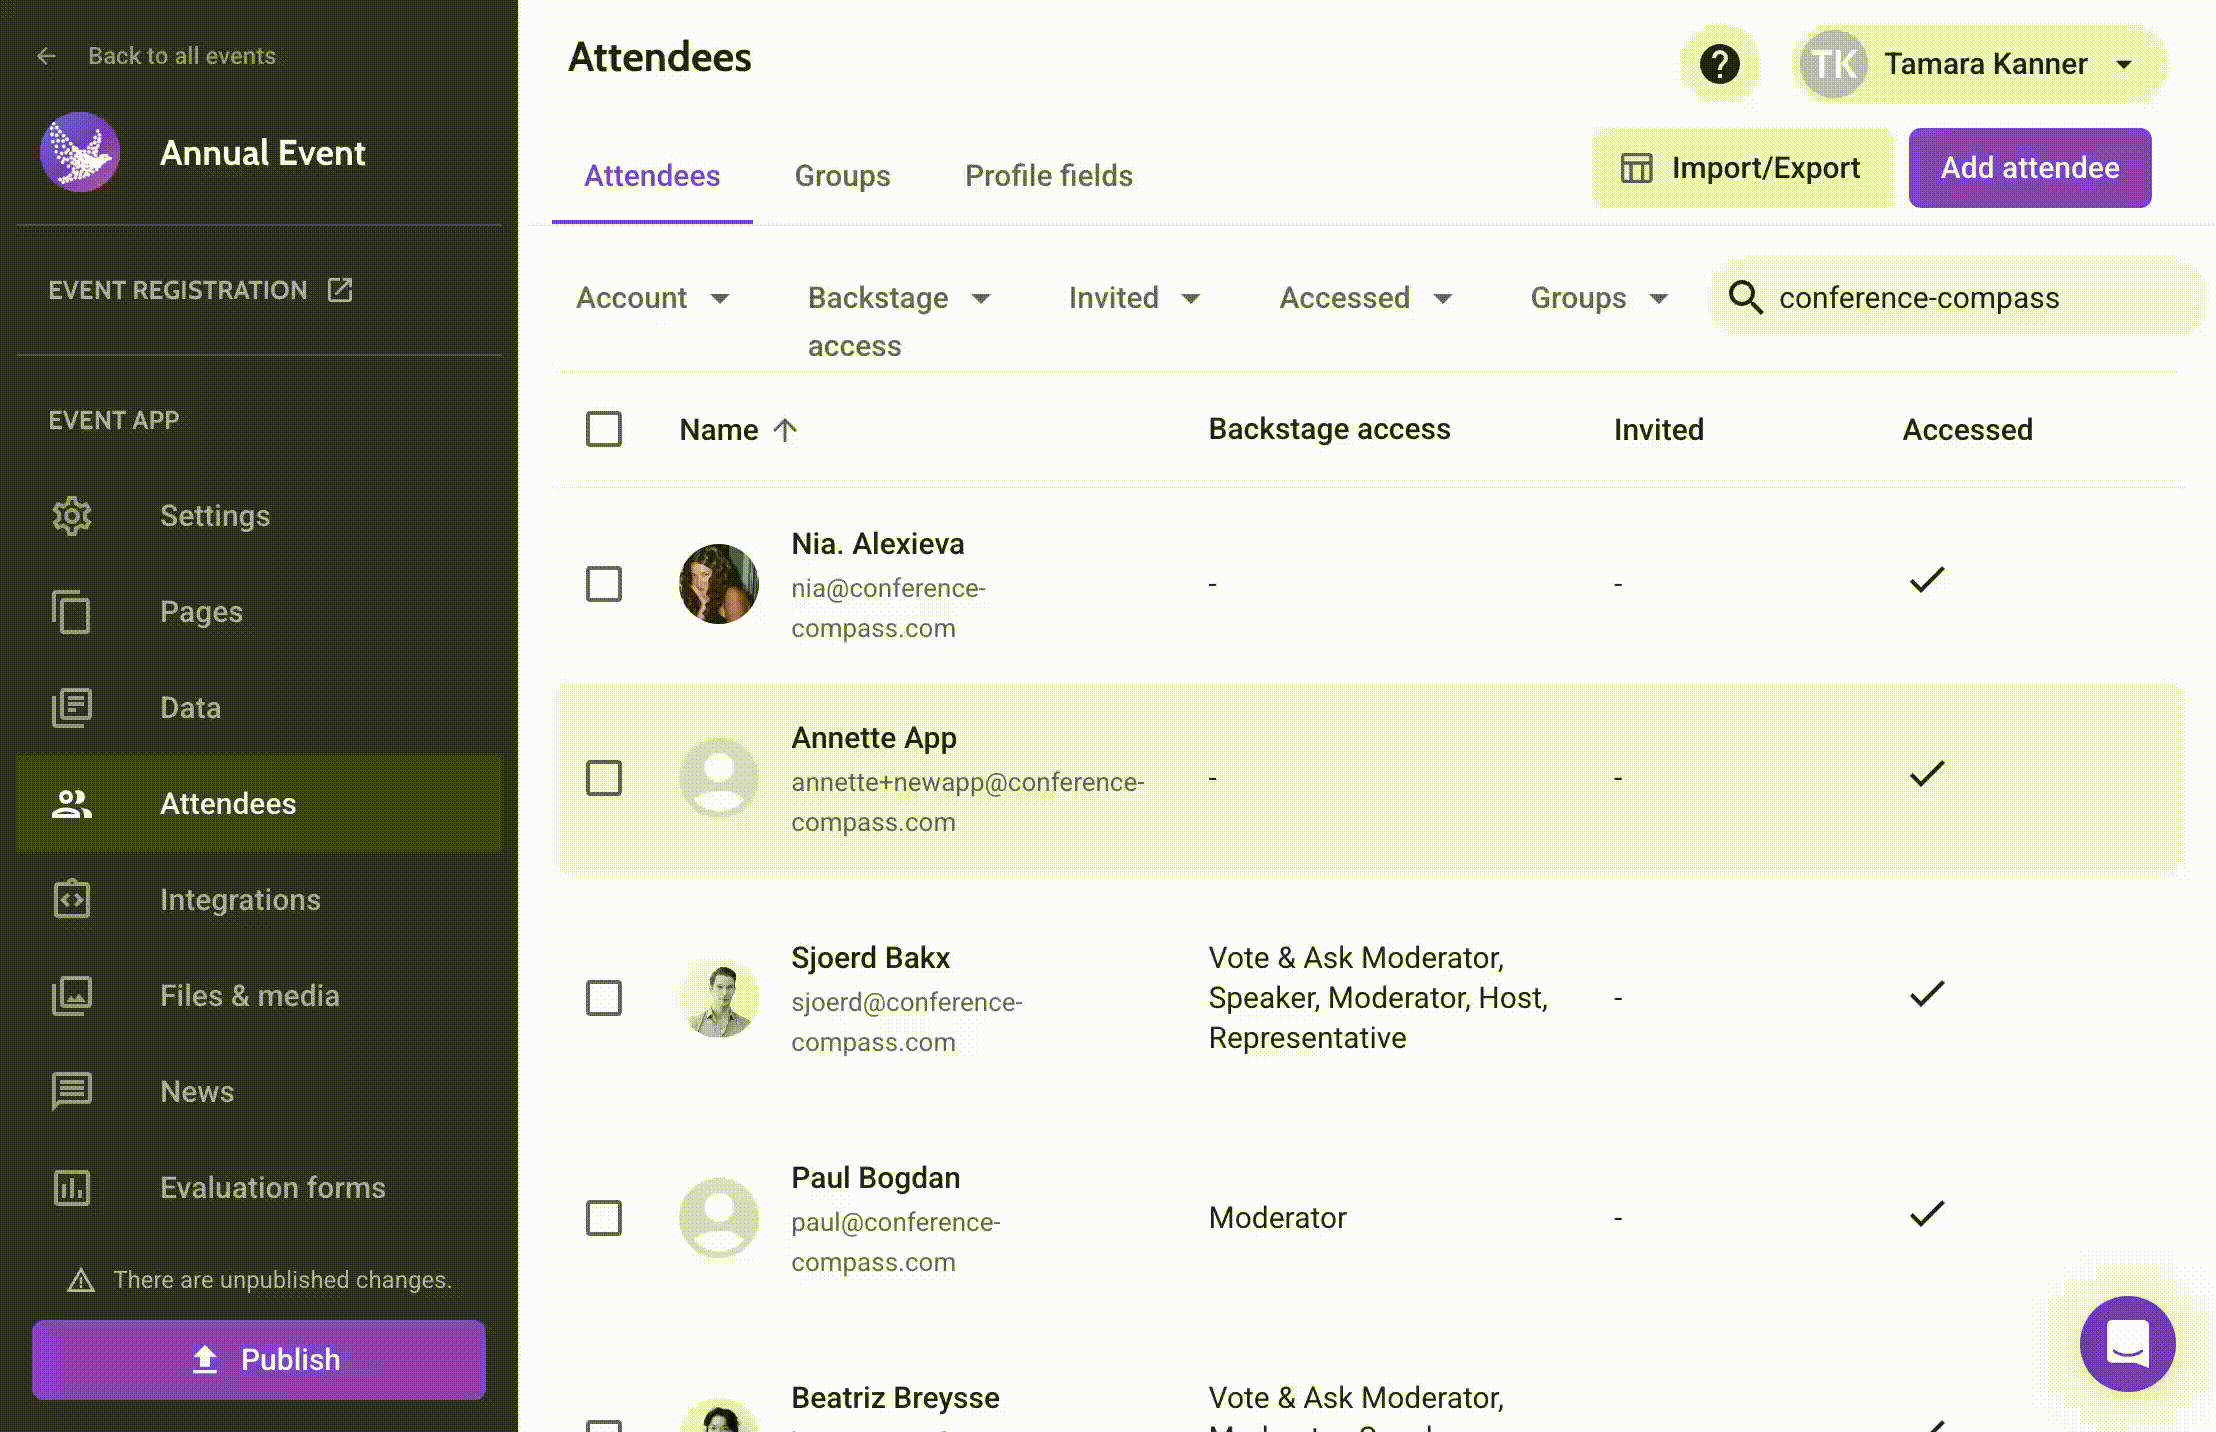Click the search magnifier icon
This screenshot has width=2216, height=1432.
(1746, 298)
